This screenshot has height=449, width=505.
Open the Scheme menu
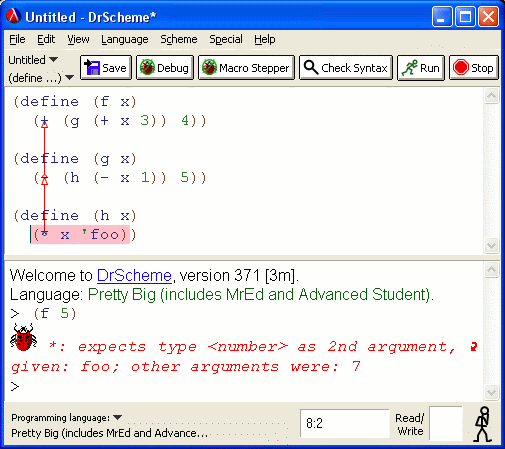pyautogui.click(x=179, y=39)
